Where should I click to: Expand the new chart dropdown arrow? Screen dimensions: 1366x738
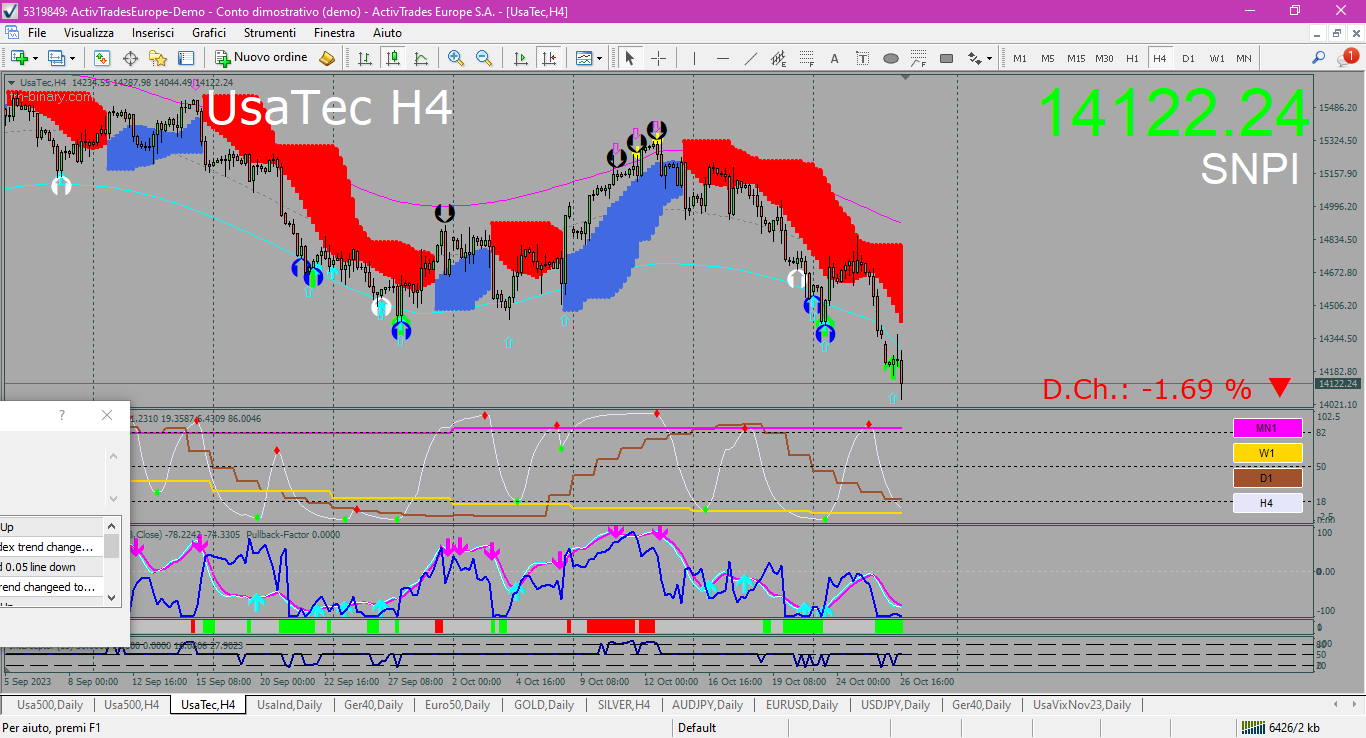tap(35, 58)
